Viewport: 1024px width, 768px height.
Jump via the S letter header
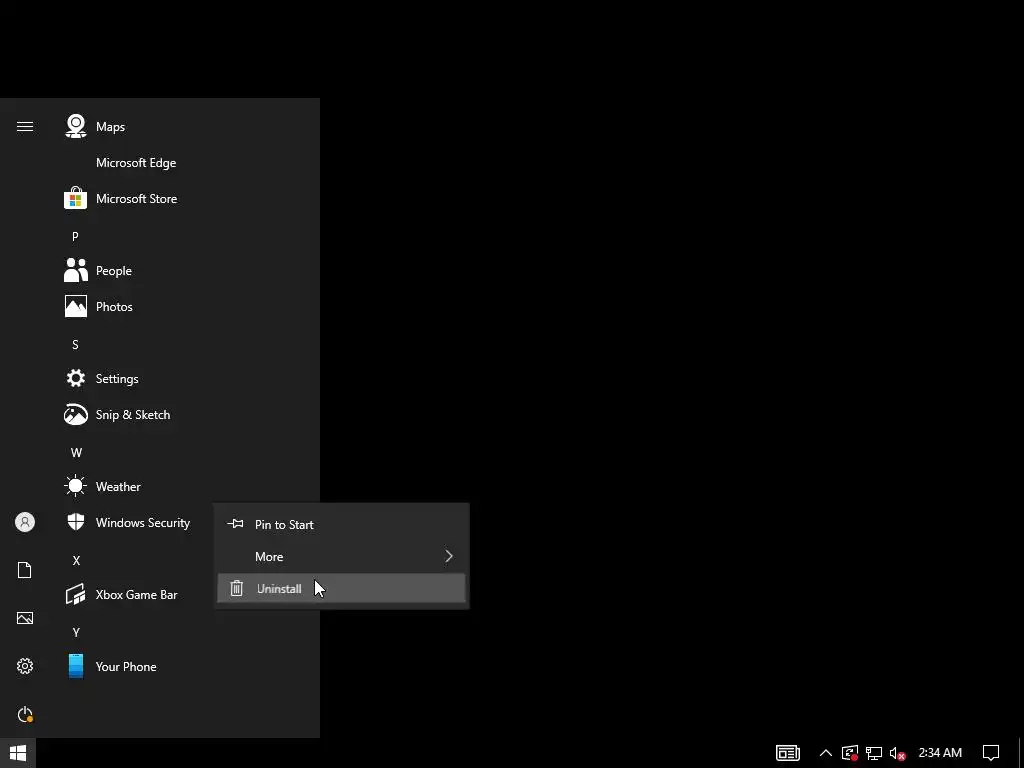pyautogui.click(x=75, y=344)
